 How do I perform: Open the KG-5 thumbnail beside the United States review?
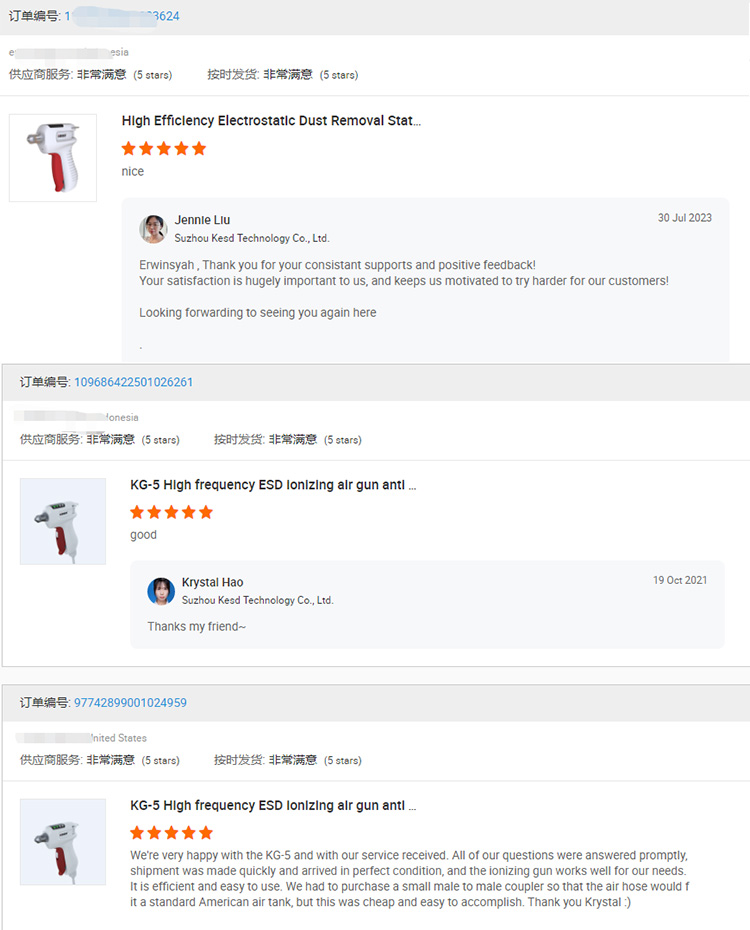coord(63,842)
